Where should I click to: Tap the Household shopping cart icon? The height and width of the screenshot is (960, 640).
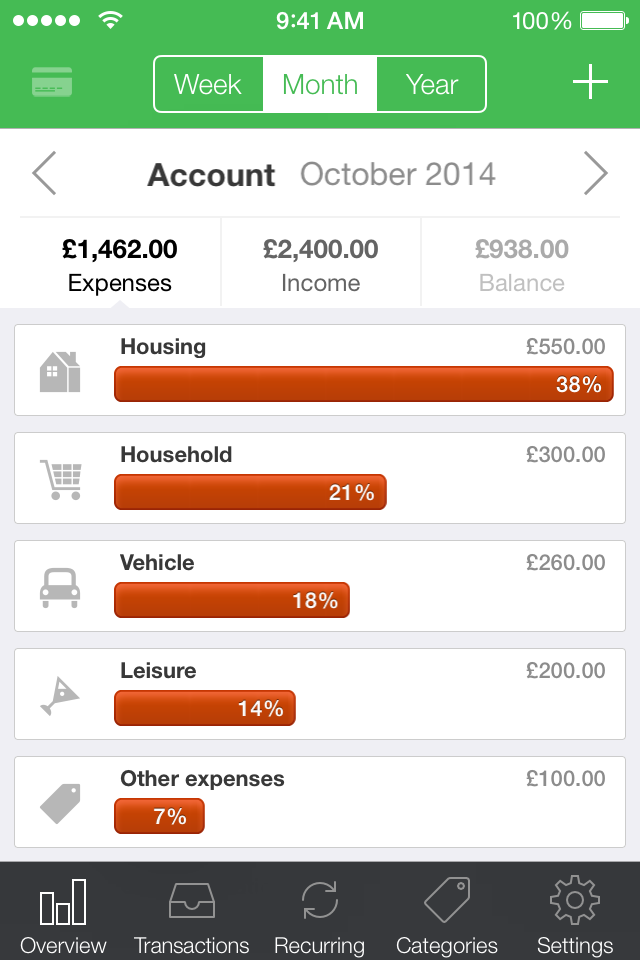(61, 479)
